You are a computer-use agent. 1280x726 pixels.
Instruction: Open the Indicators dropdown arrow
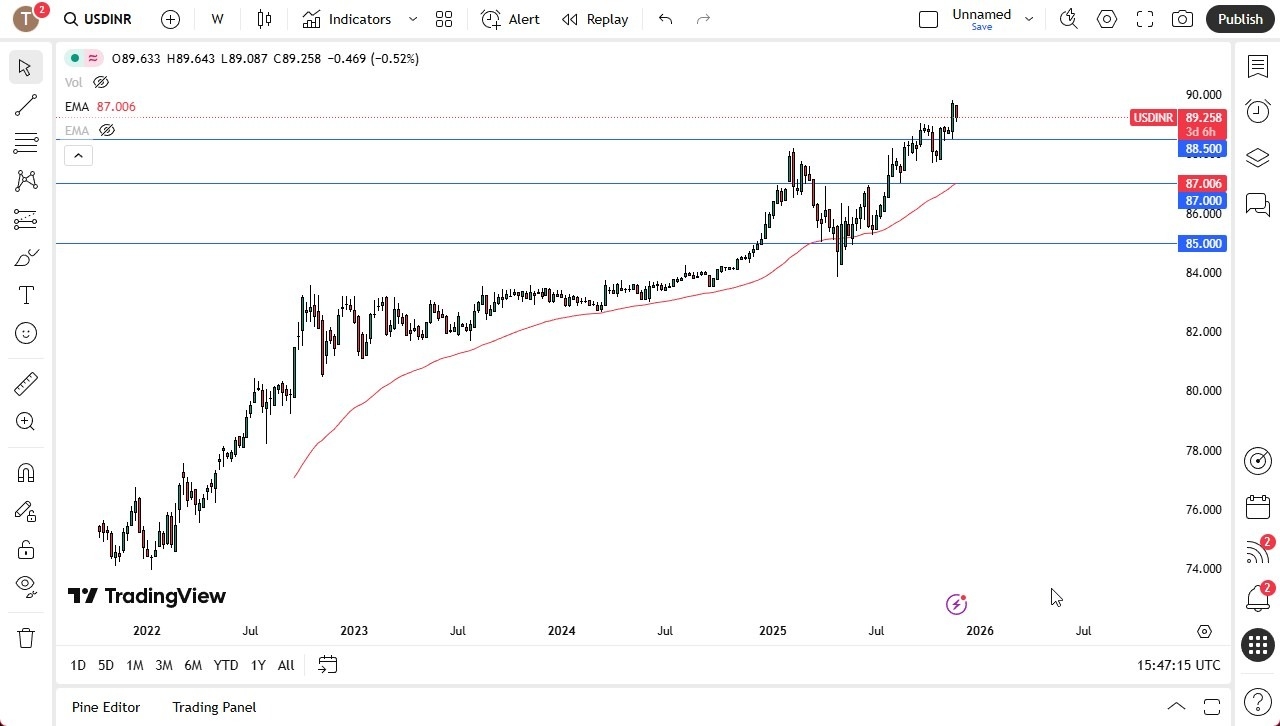coord(411,19)
